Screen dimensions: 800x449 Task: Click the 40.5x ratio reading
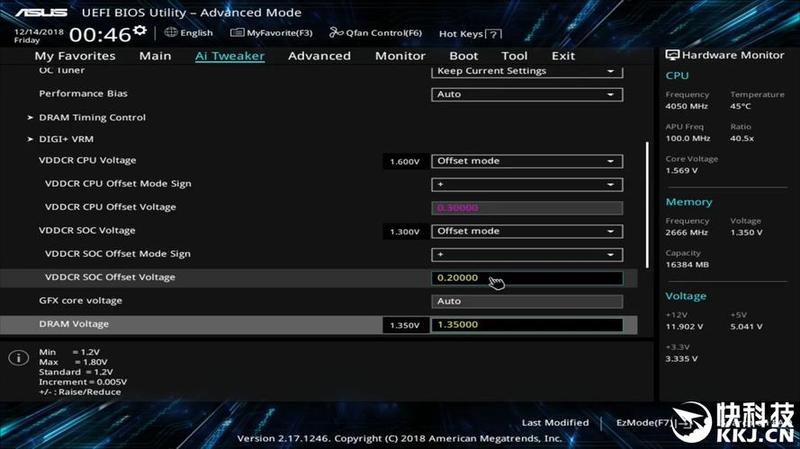point(742,138)
